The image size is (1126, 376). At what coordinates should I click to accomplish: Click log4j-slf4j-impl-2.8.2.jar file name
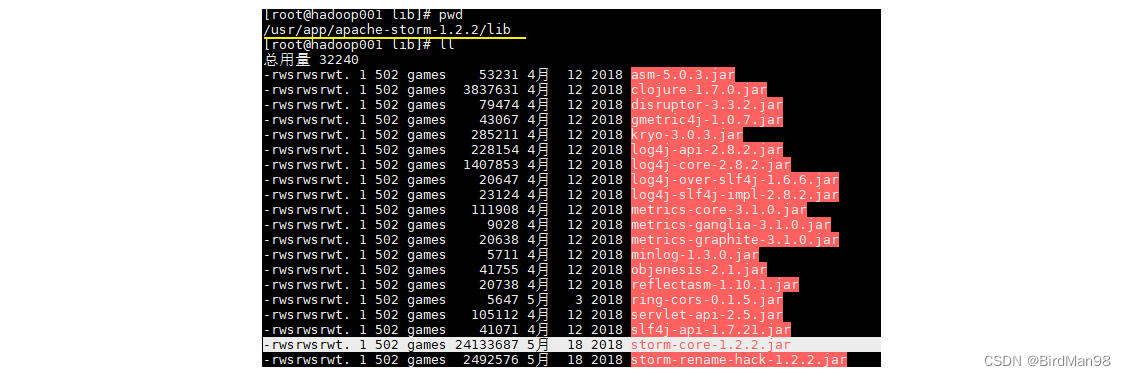(734, 195)
